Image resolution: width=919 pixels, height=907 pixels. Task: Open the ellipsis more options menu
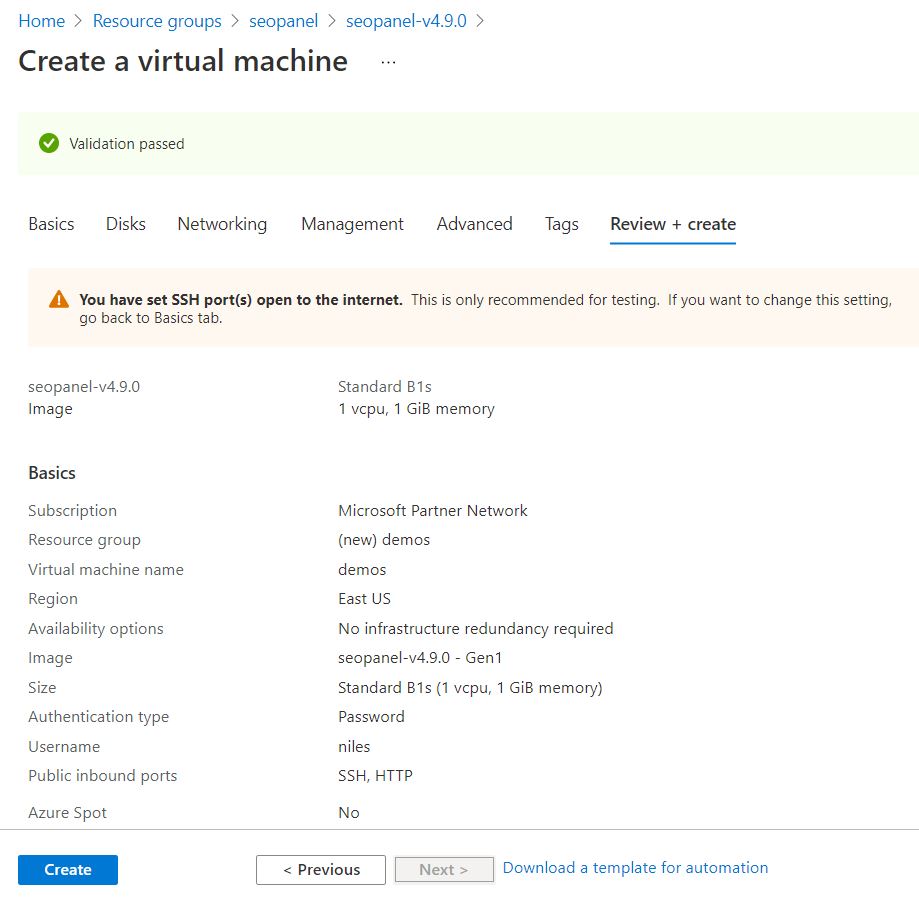coord(388,62)
